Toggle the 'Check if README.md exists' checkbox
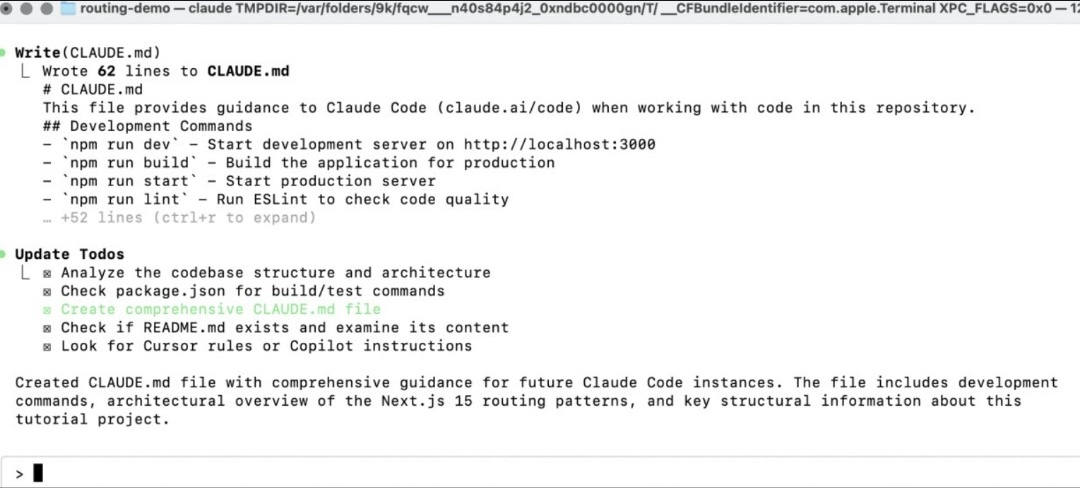 point(48,328)
